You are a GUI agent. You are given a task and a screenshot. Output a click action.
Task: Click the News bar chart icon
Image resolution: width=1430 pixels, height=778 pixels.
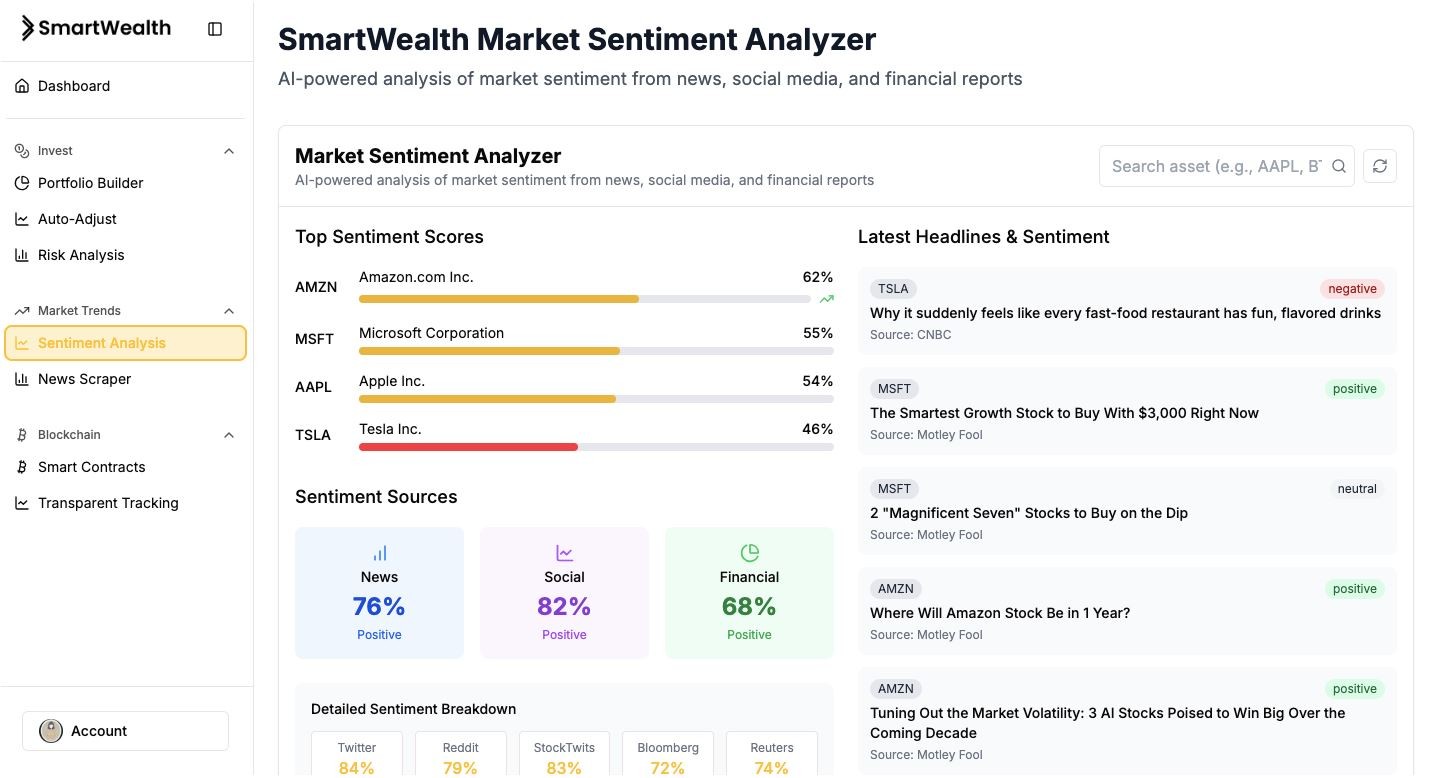(379, 553)
